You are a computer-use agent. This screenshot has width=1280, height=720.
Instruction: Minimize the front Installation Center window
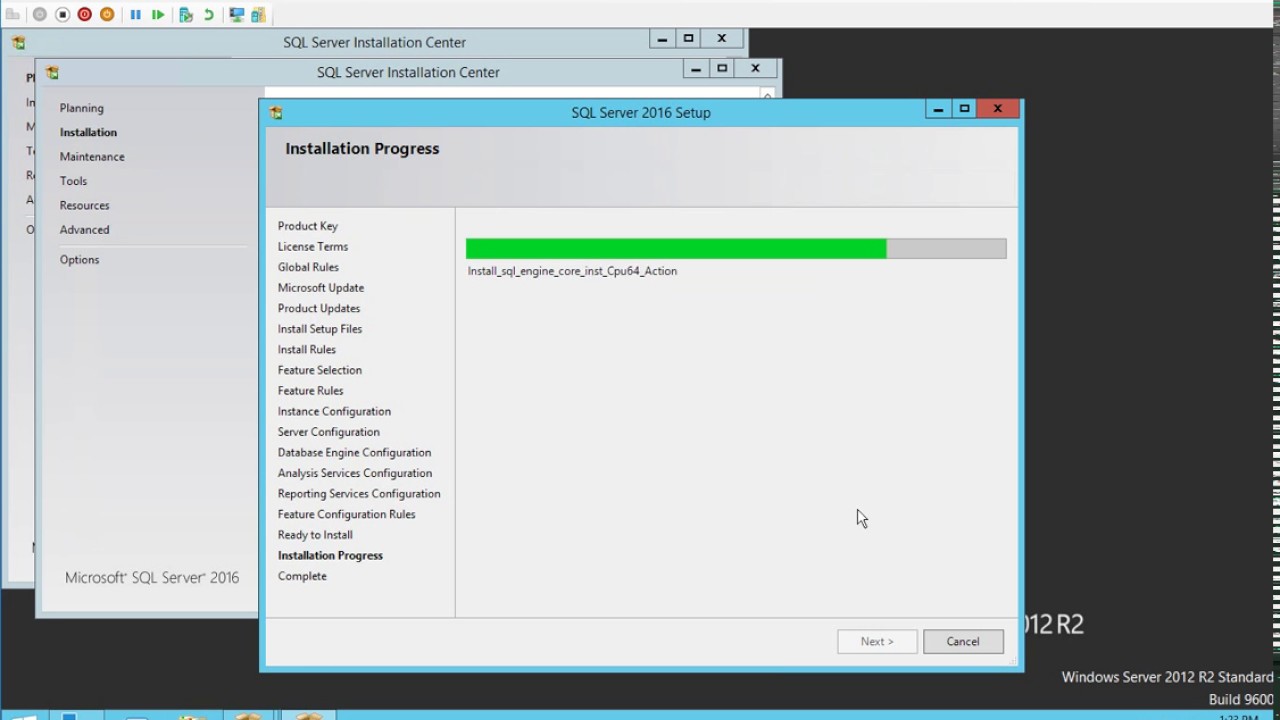pyautogui.click(x=695, y=69)
